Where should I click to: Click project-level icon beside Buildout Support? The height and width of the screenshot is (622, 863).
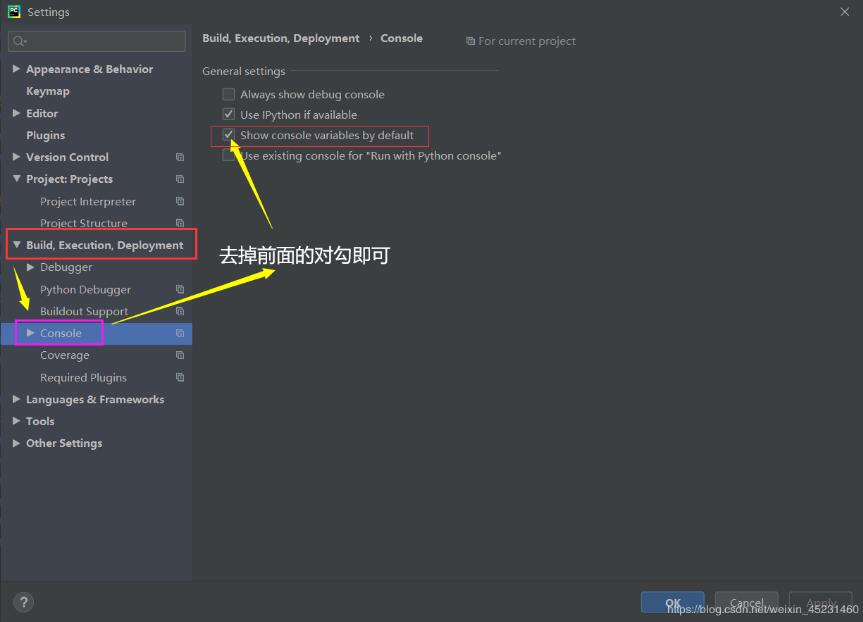coord(179,311)
